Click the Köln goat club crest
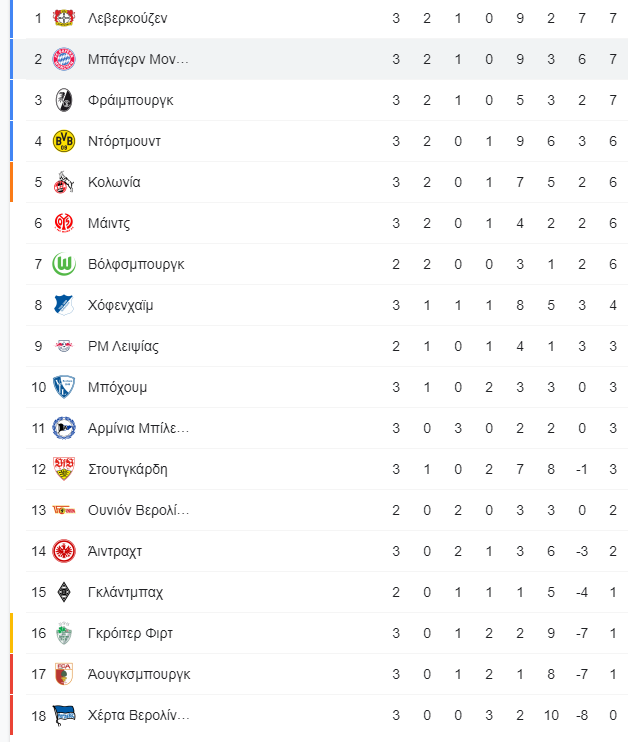628x742 pixels. click(64, 182)
